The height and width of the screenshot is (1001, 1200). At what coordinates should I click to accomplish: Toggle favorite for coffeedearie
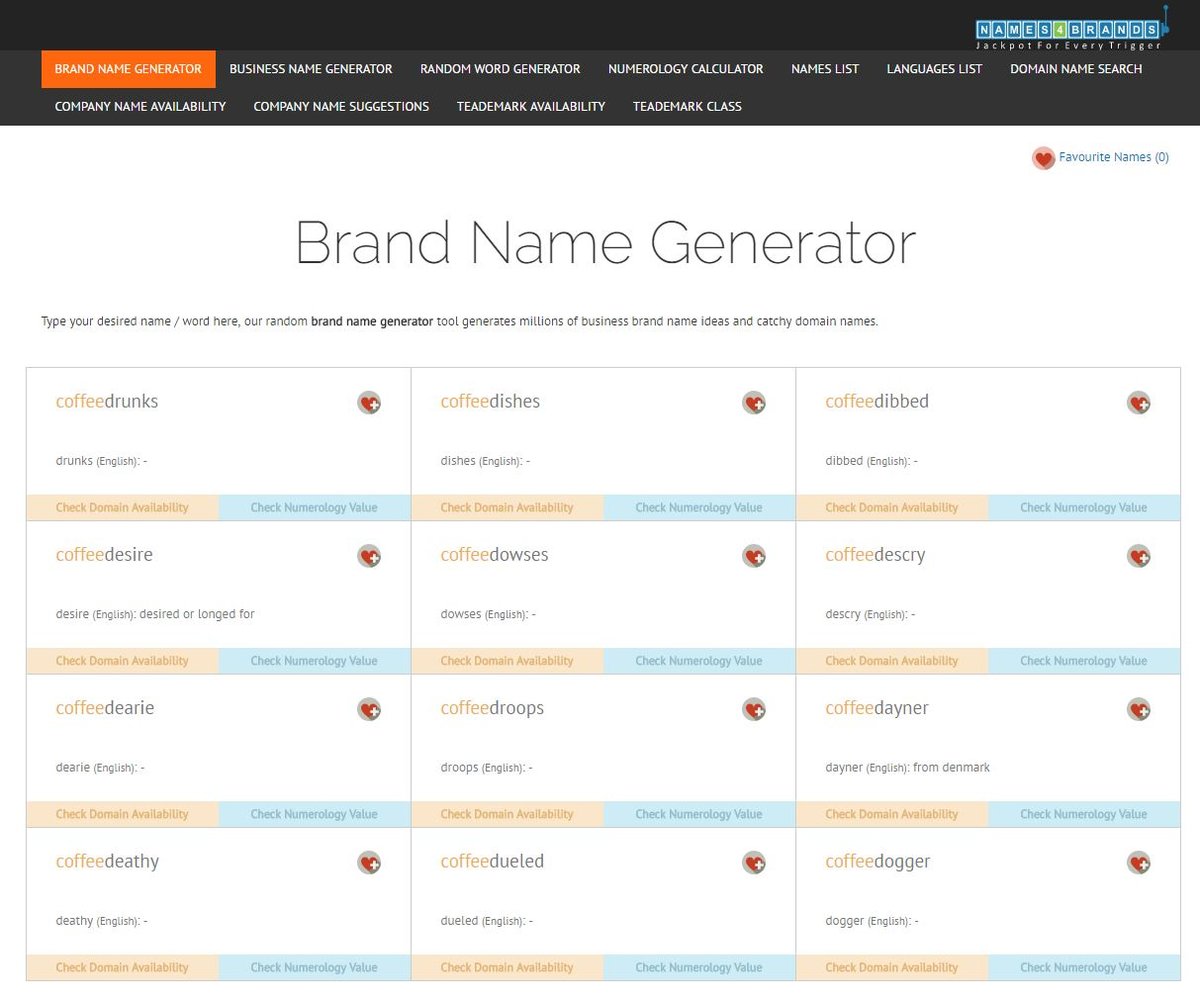click(x=368, y=709)
